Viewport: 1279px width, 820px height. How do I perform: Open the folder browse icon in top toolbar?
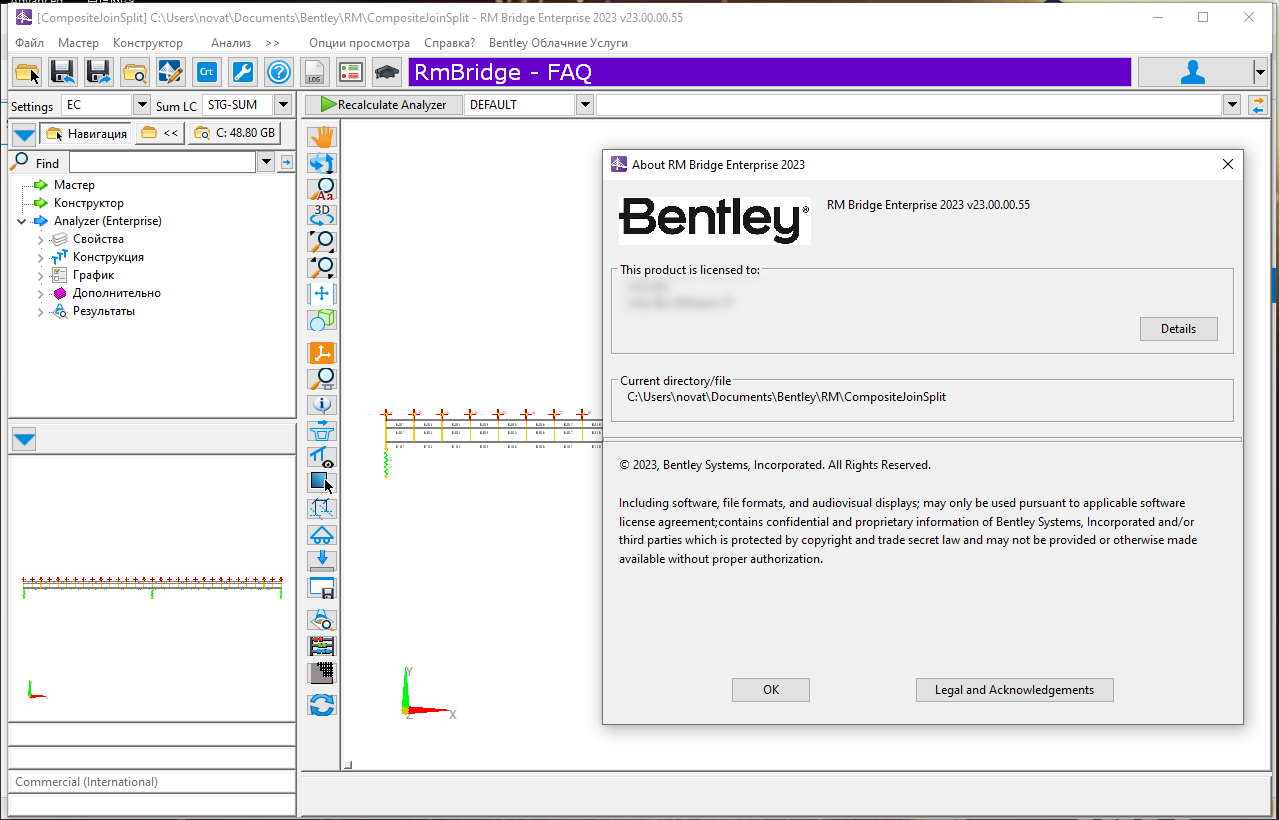tap(135, 72)
